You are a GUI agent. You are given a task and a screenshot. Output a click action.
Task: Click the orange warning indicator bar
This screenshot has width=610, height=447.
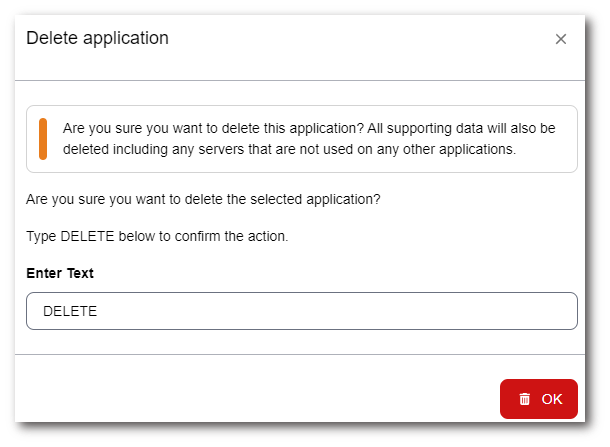[43, 139]
